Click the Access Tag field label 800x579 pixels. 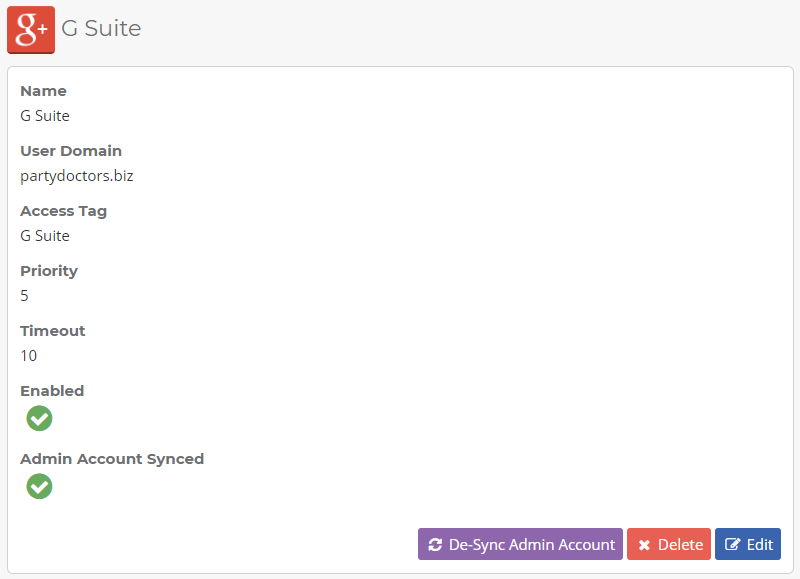pyautogui.click(x=63, y=211)
